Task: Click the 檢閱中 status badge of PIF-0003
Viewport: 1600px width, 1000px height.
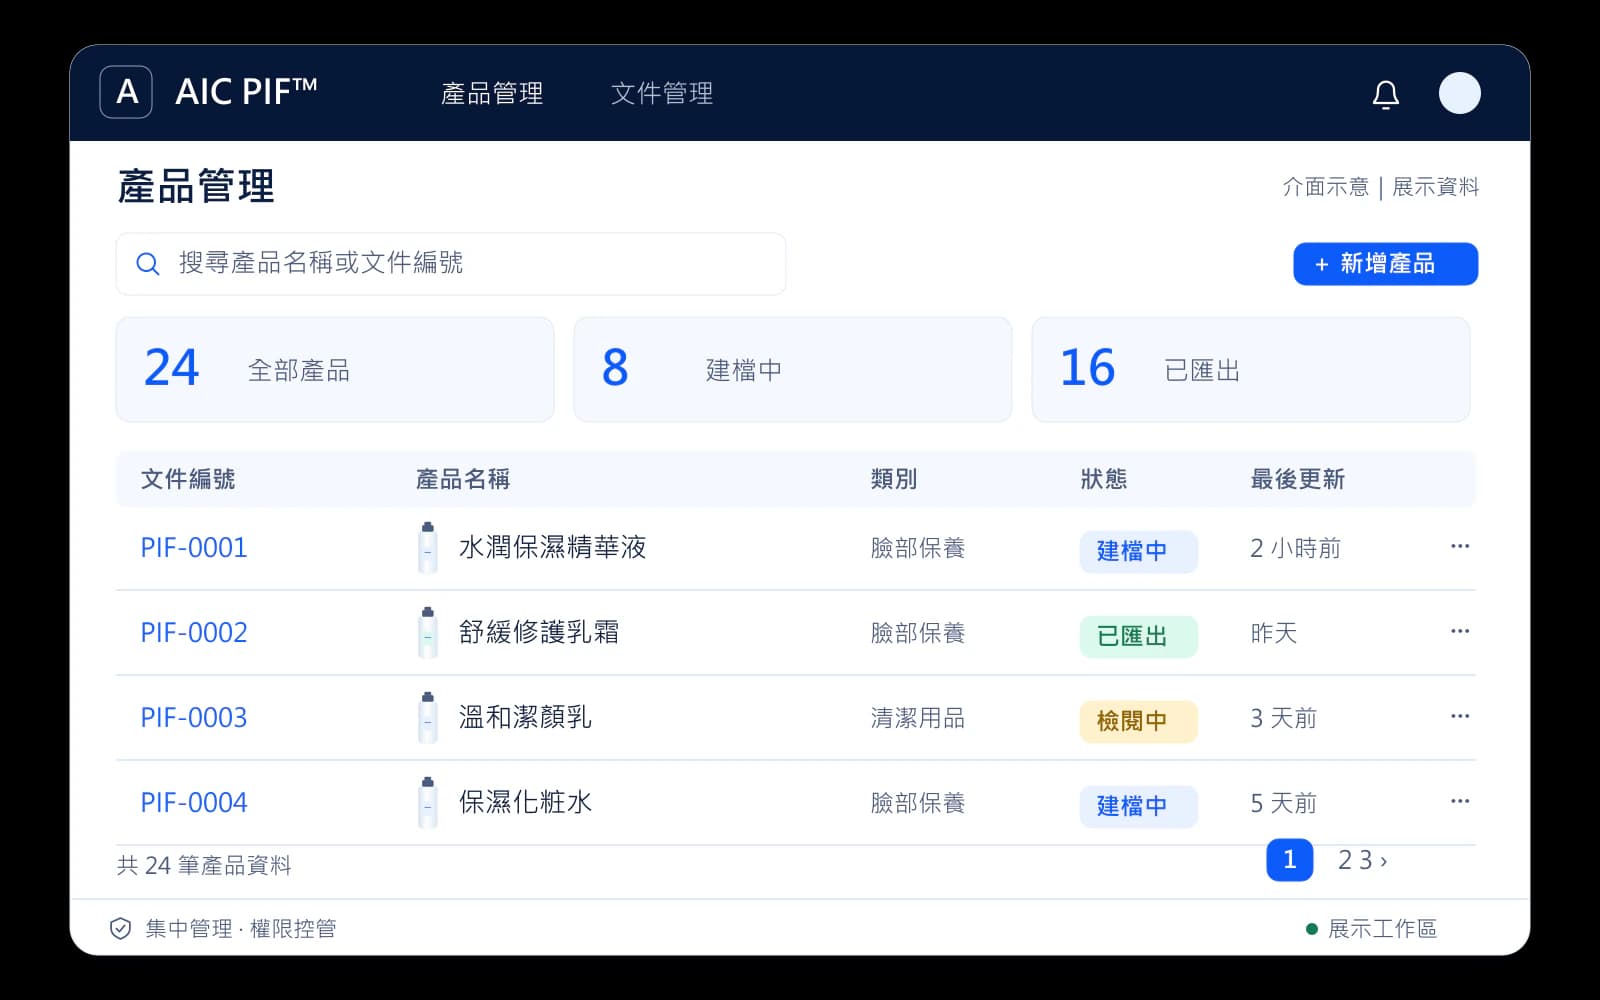Action: click(1138, 721)
